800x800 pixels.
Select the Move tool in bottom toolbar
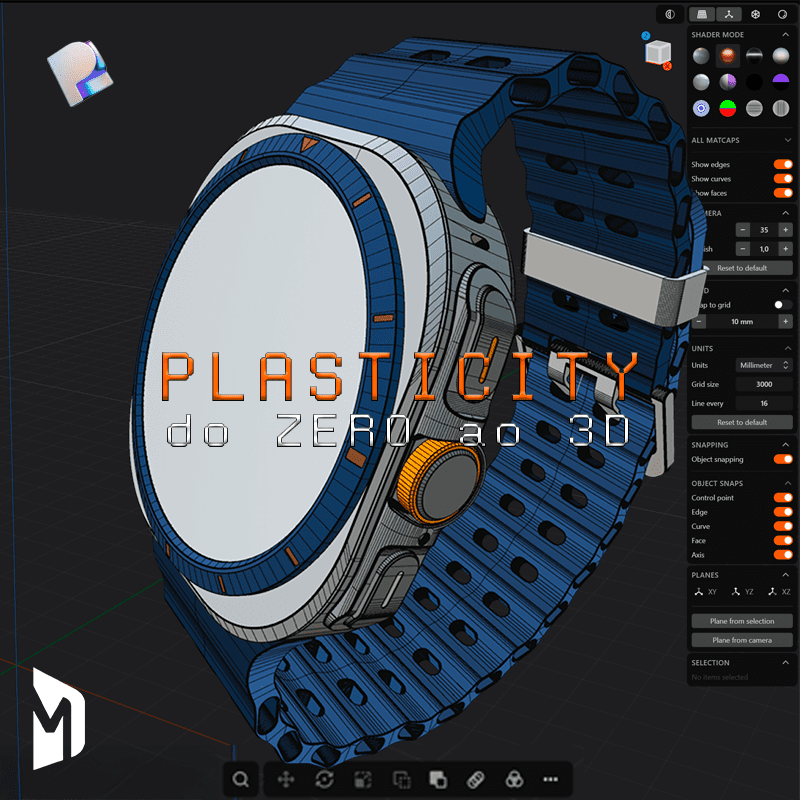pos(285,779)
